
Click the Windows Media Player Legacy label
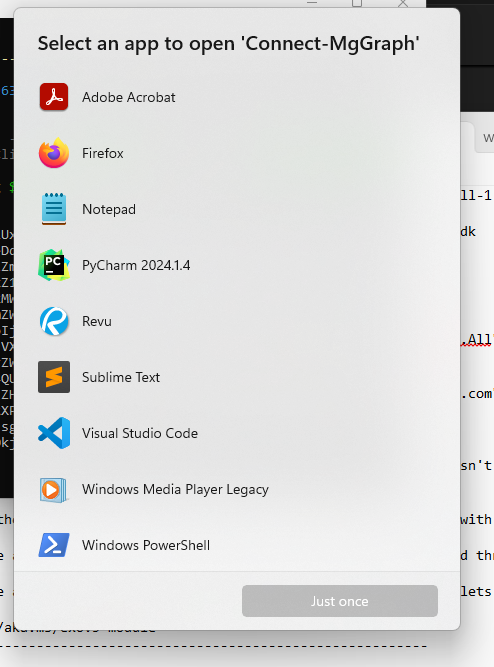pos(175,490)
